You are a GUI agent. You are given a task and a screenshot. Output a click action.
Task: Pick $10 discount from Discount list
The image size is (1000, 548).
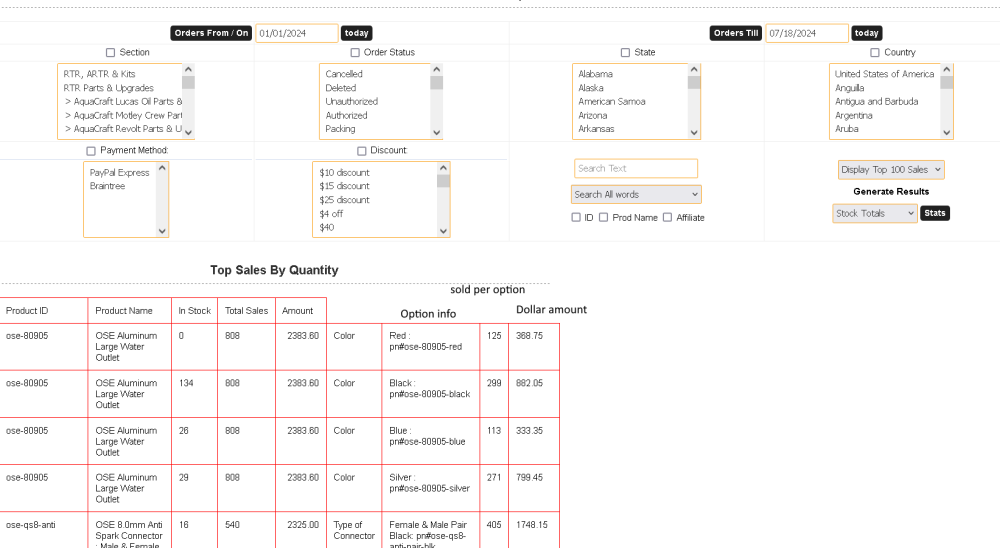[x=344, y=172]
